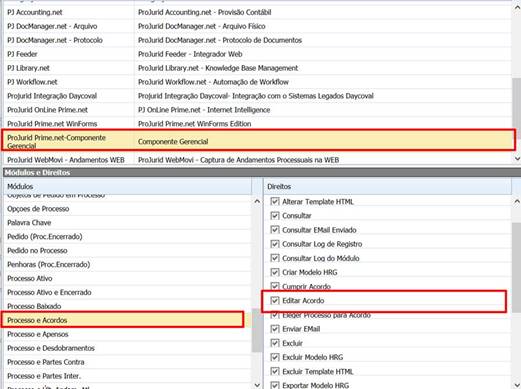Select the Processo e Apensos module
This screenshot has height=389, width=521.
tap(127, 334)
